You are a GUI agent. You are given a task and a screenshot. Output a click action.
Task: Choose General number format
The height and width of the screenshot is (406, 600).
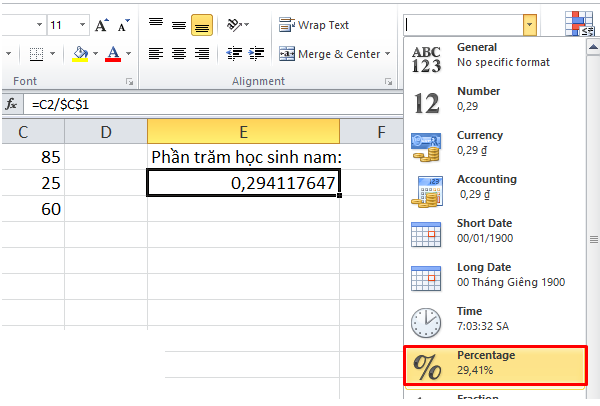(x=494, y=58)
